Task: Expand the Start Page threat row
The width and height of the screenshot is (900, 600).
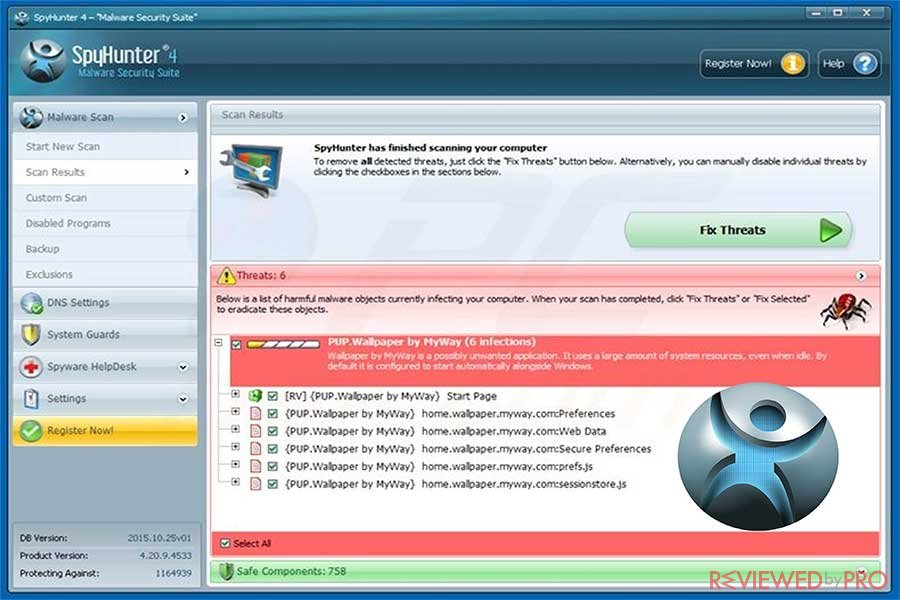Action: click(235, 394)
